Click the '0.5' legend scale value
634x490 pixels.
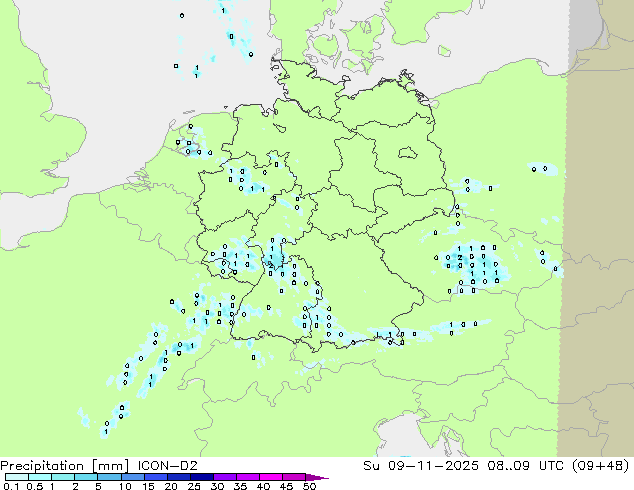pyautogui.click(x=35, y=486)
